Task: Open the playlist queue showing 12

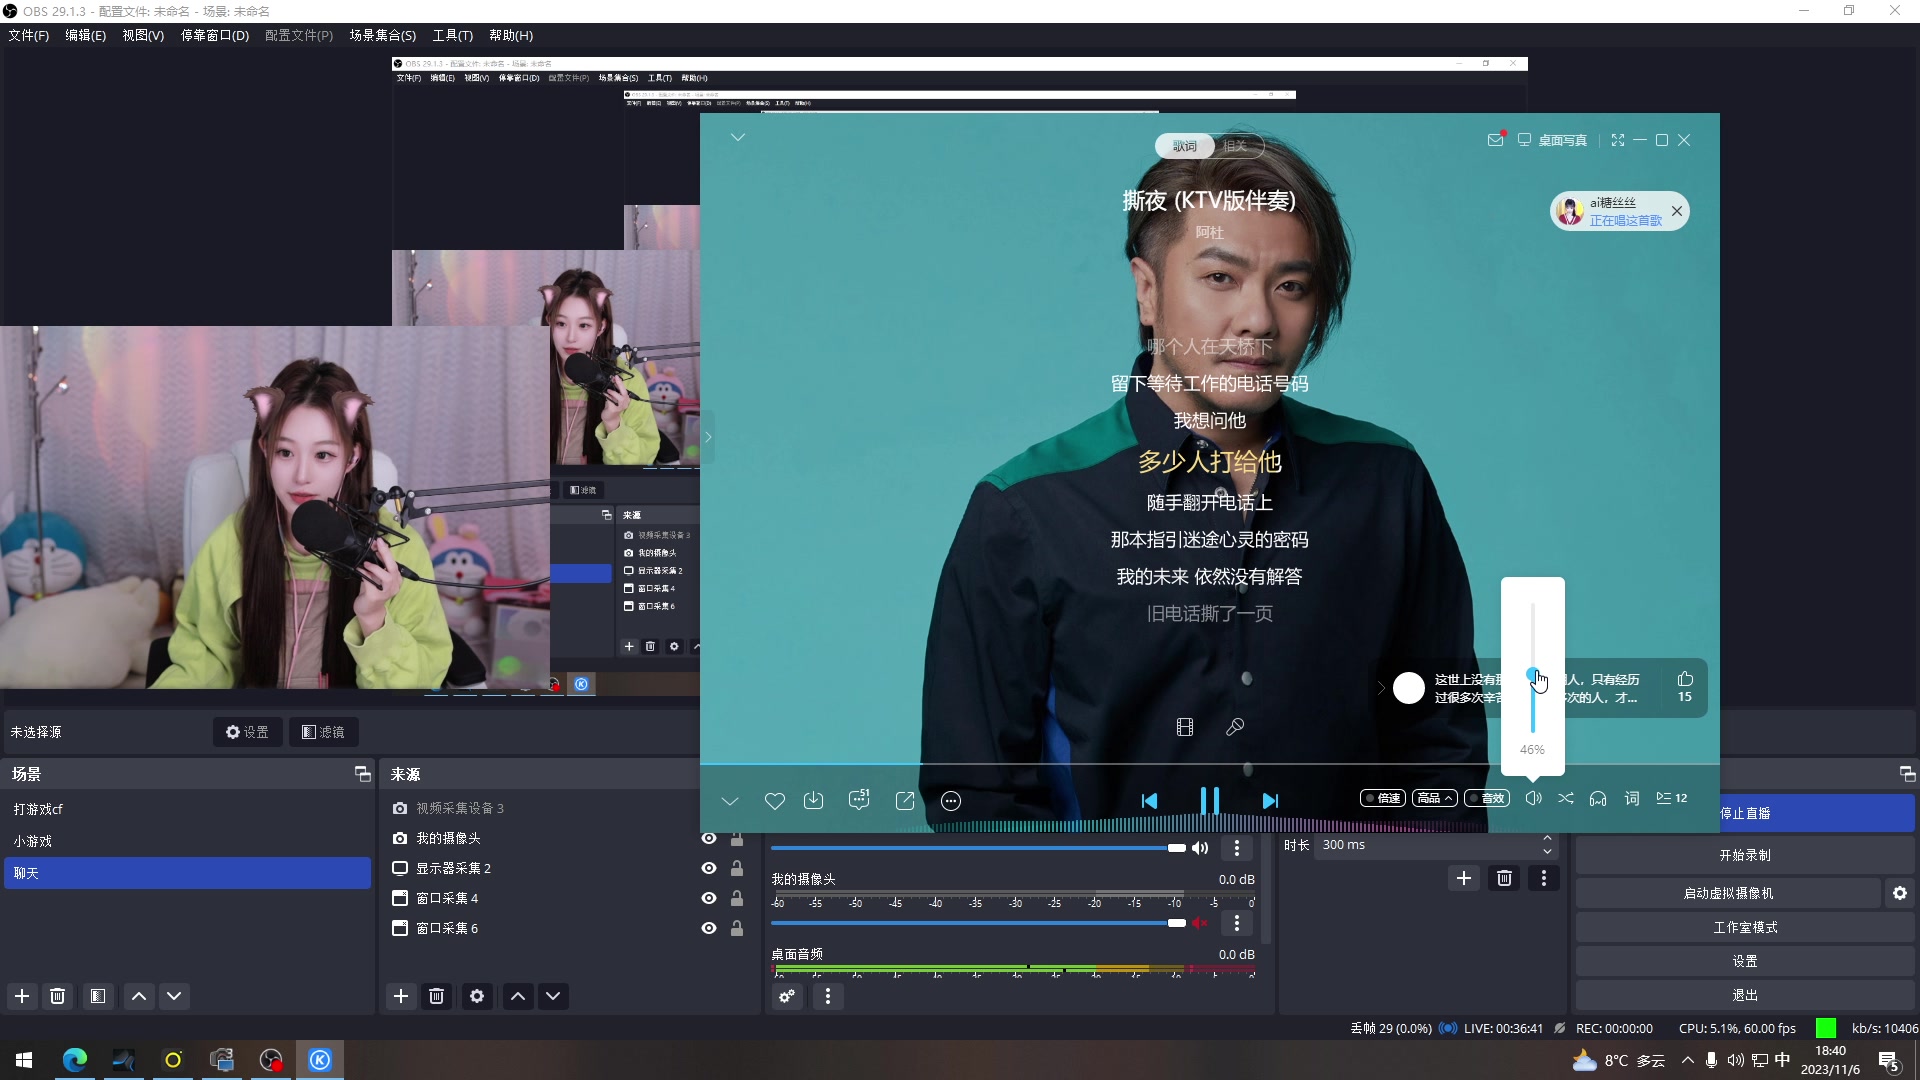Action: pos(1672,798)
